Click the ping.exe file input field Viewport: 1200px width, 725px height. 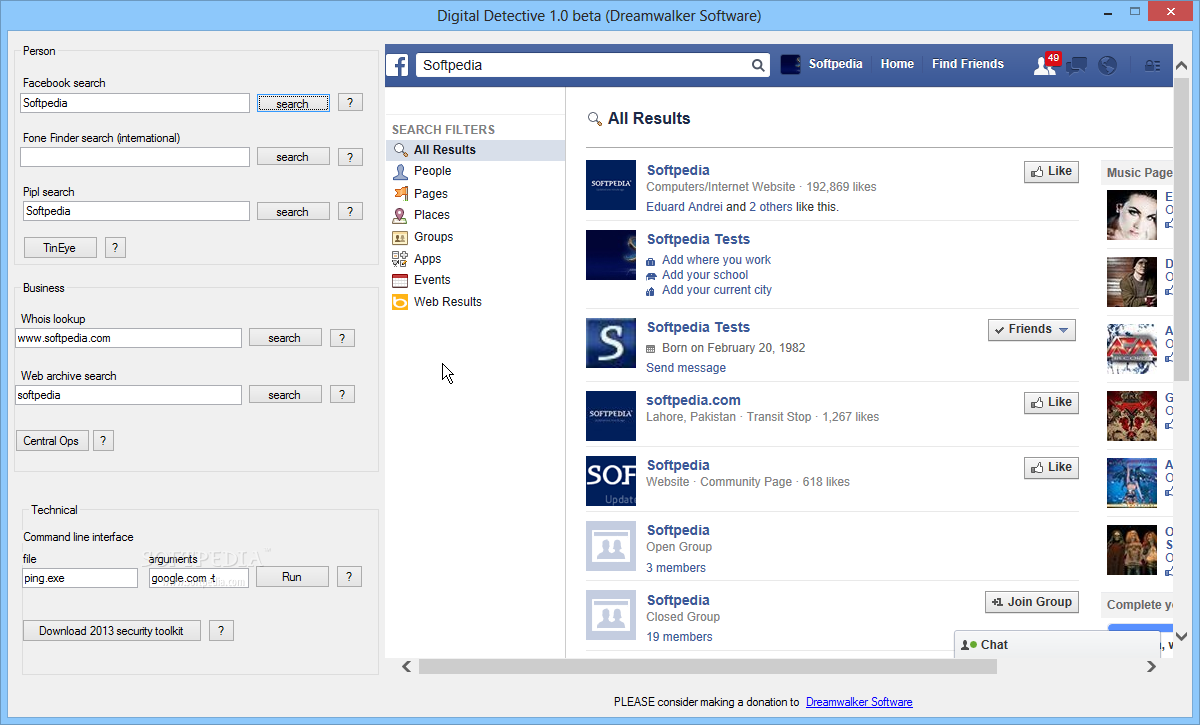click(x=80, y=578)
